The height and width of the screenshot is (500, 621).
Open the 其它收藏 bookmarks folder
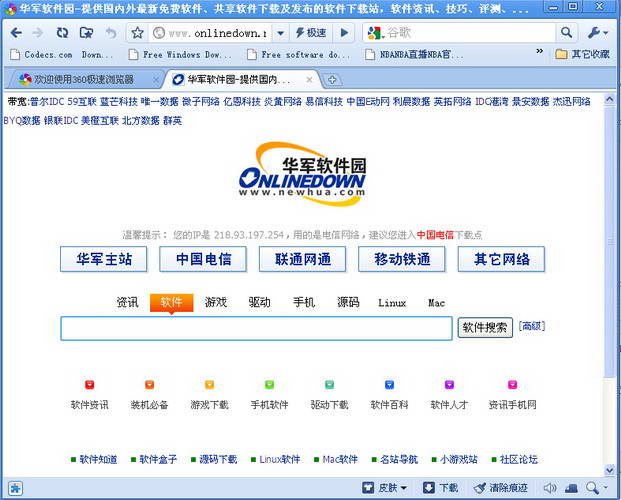coord(582,54)
